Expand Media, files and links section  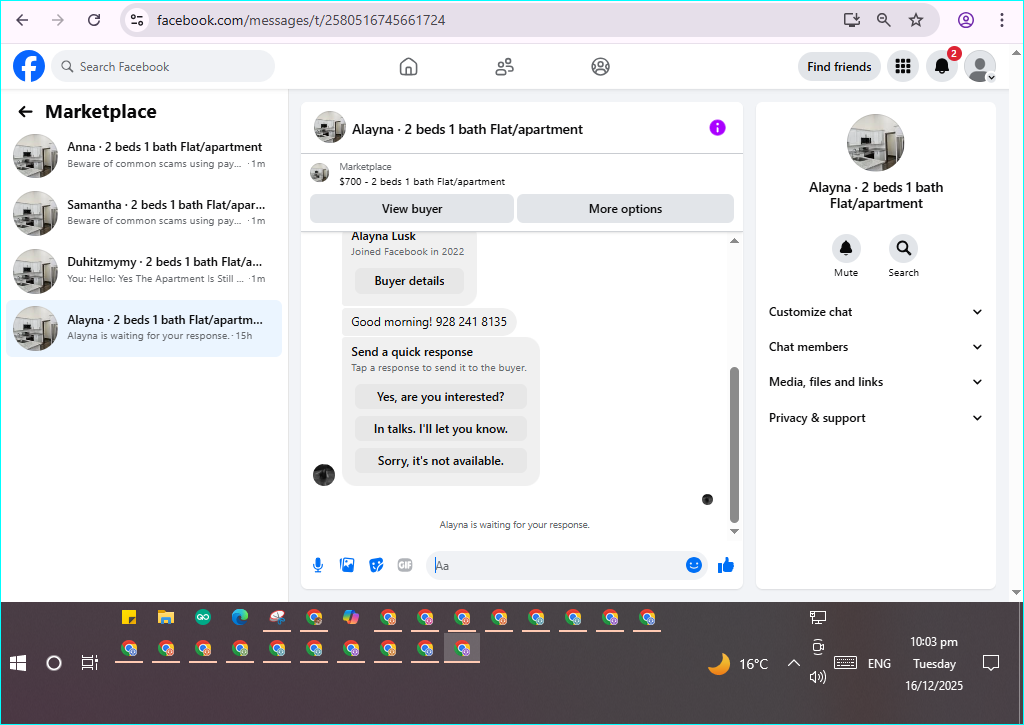click(x=875, y=382)
